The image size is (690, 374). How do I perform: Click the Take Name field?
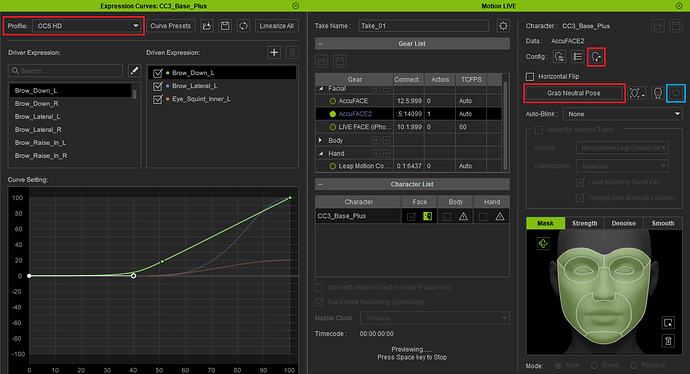point(423,26)
